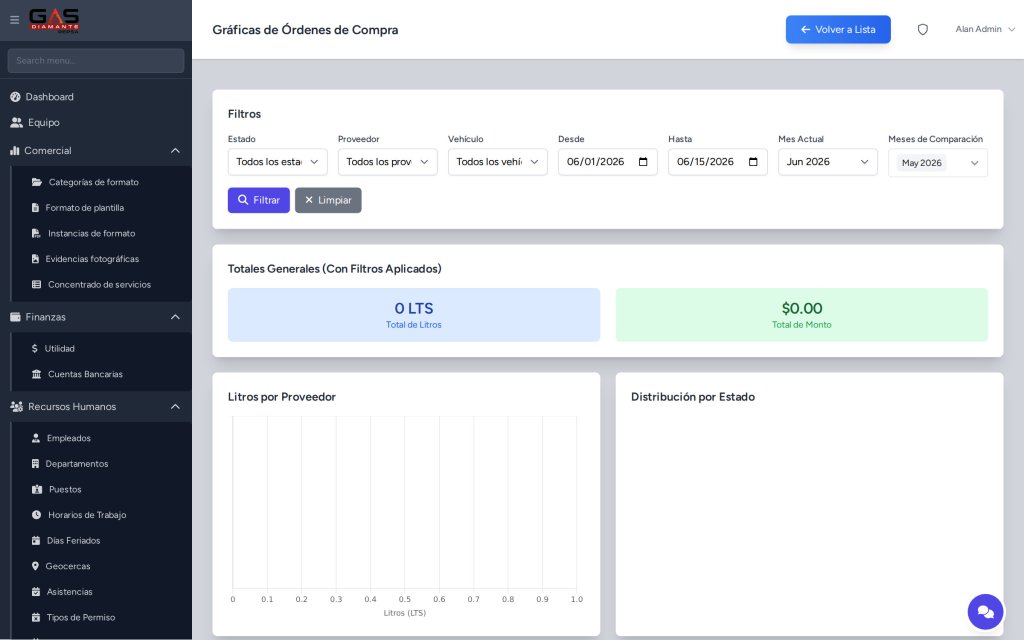Click the Departamentos building icon

tap(36, 464)
